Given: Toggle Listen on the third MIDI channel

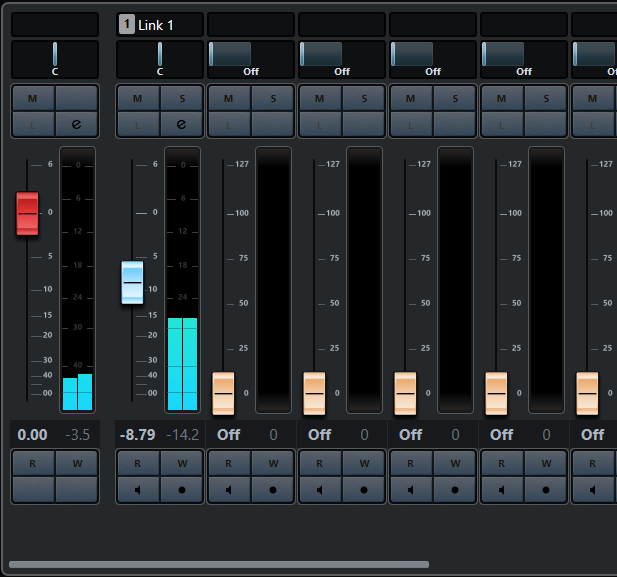Looking at the screenshot, I should [x=410, y=124].
